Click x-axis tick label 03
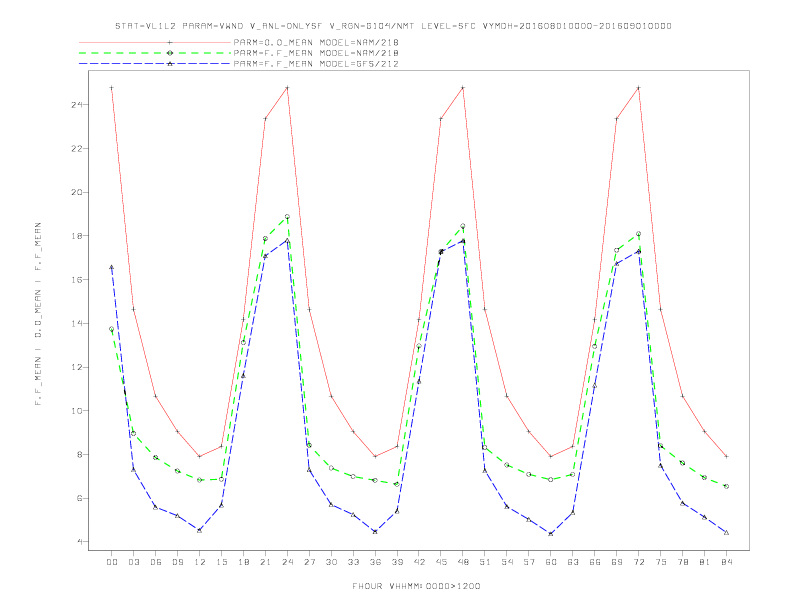 pos(133,562)
